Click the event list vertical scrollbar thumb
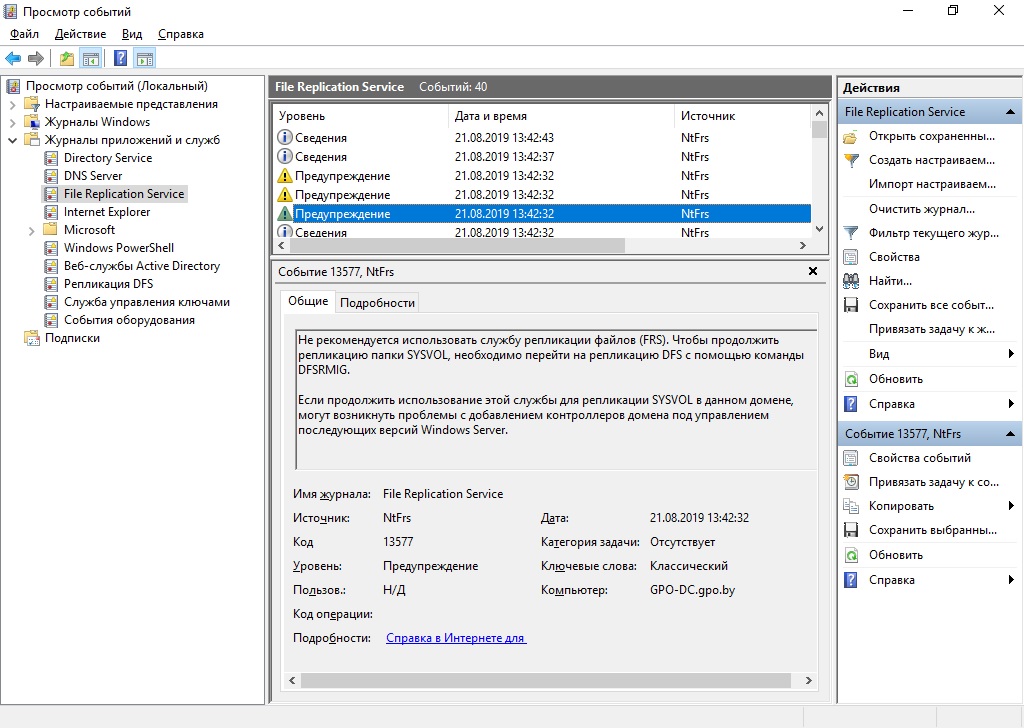1024x728 pixels. (x=820, y=129)
